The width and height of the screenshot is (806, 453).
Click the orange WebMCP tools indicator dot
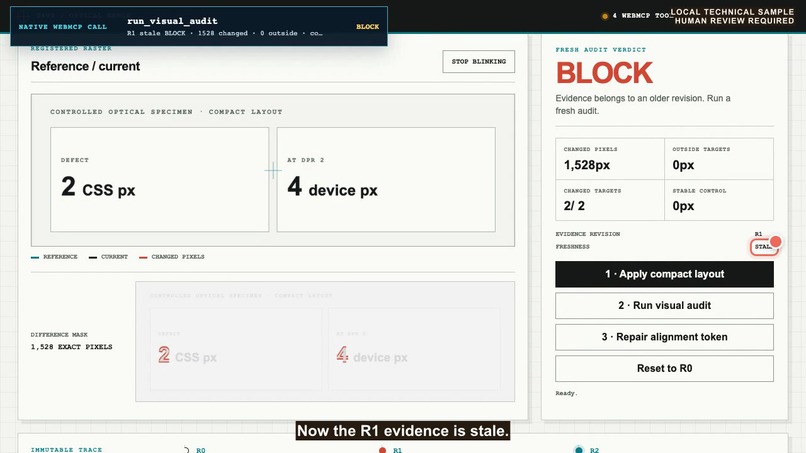604,16
